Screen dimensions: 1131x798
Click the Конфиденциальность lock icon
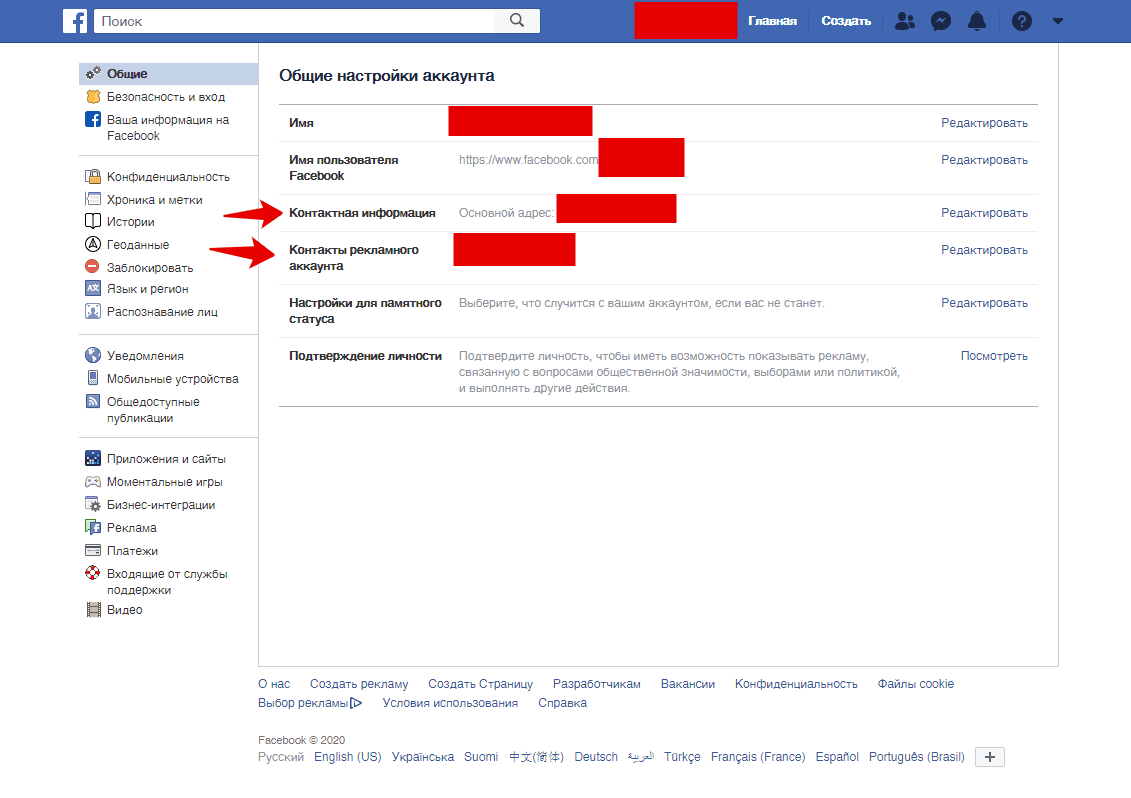pyautogui.click(x=93, y=176)
